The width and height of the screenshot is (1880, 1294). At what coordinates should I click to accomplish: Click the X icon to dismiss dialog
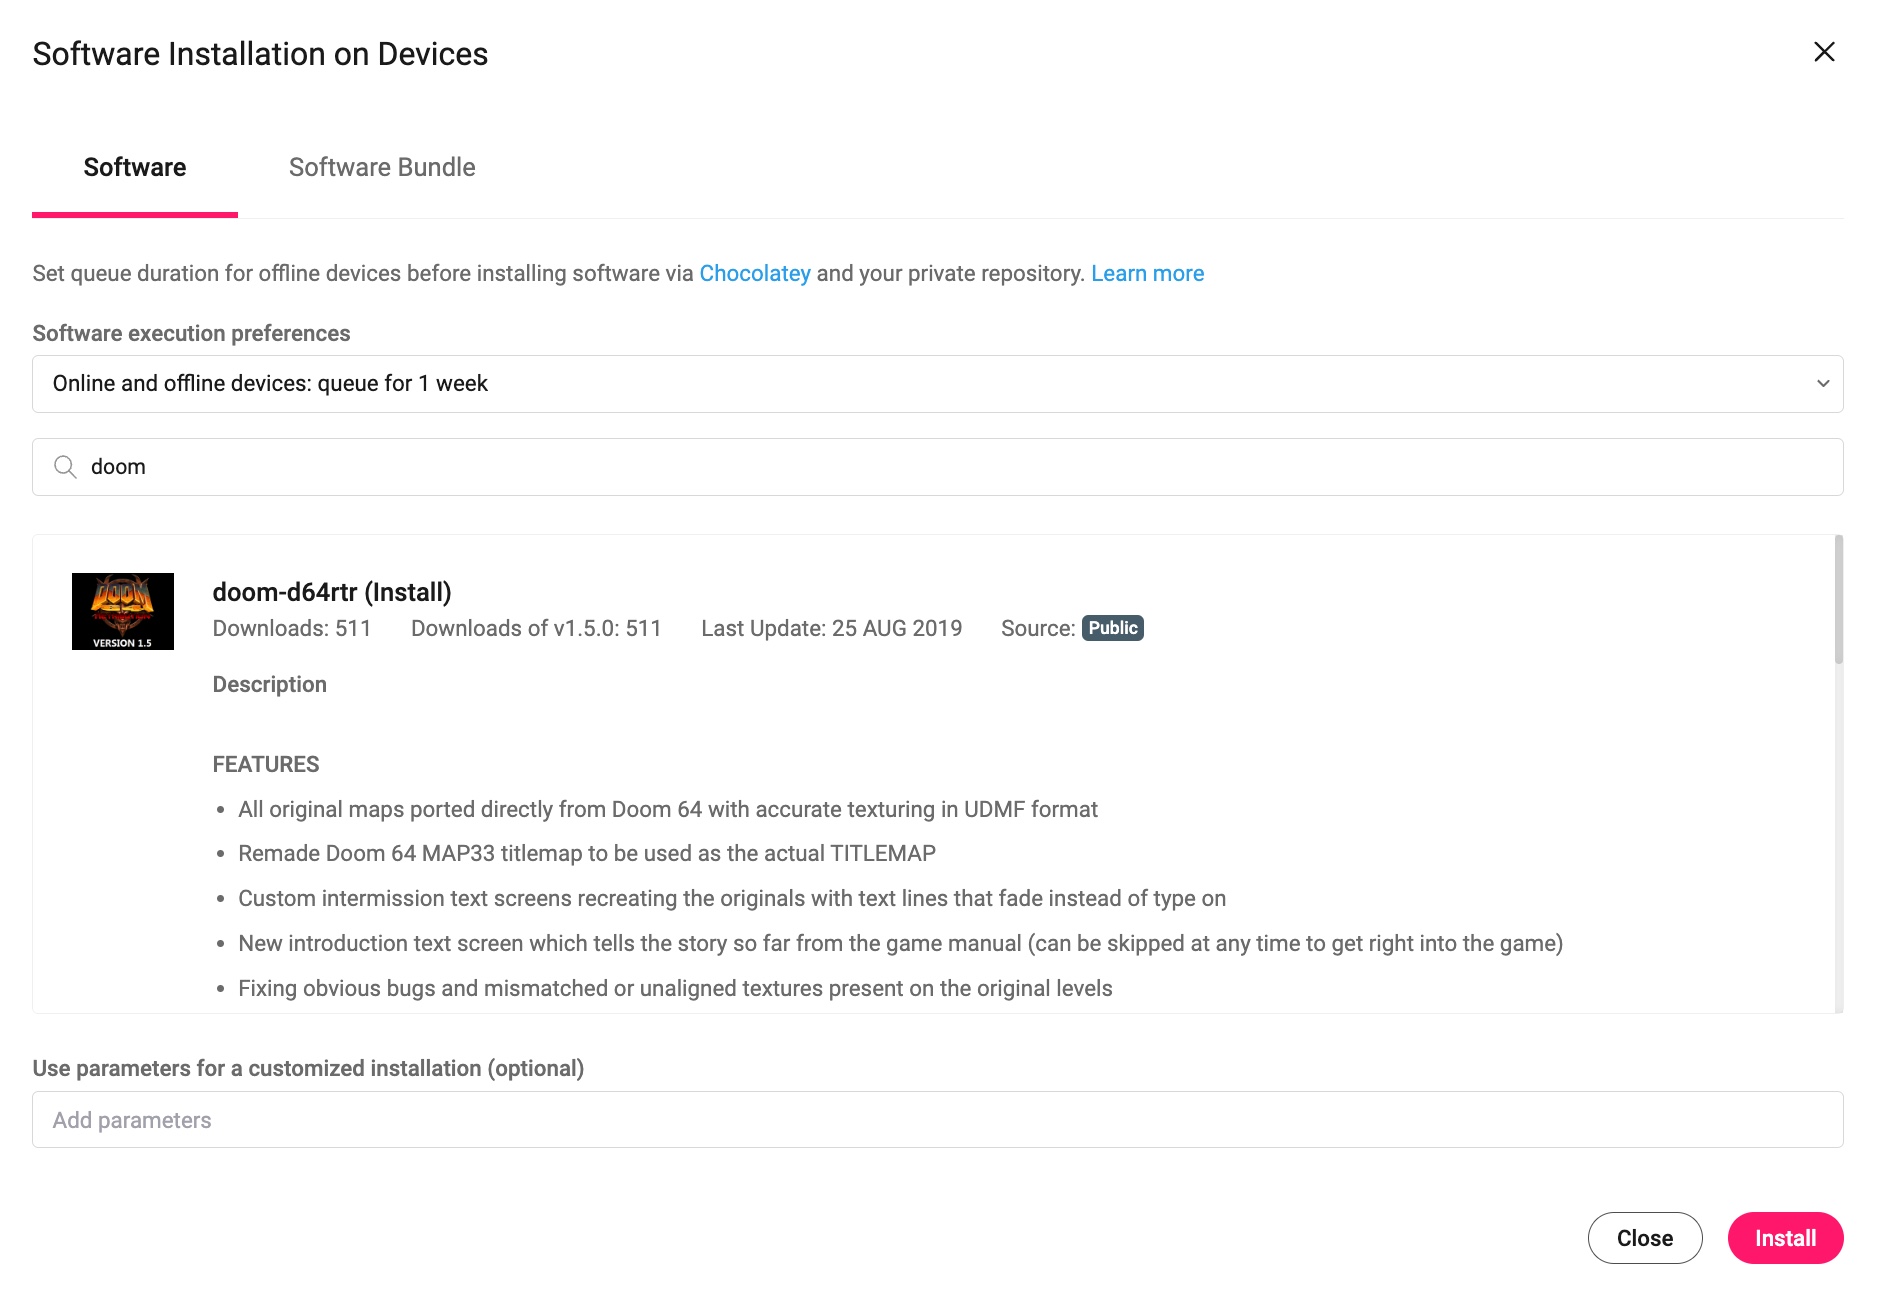coord(1824,52)
